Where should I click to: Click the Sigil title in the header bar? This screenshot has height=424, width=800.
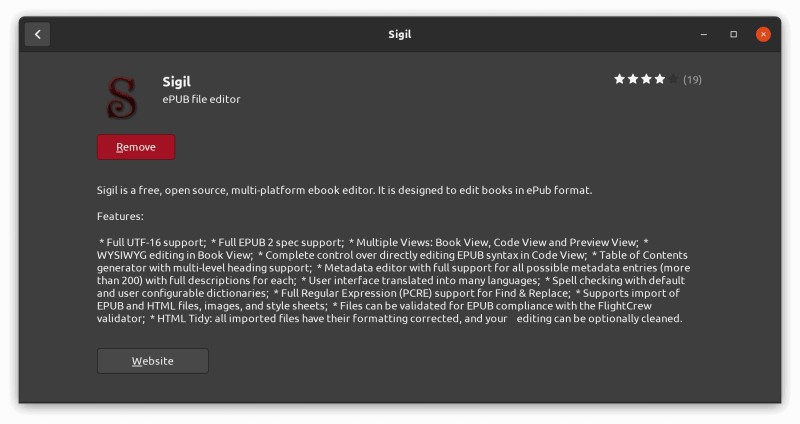(x=399, y=34)
